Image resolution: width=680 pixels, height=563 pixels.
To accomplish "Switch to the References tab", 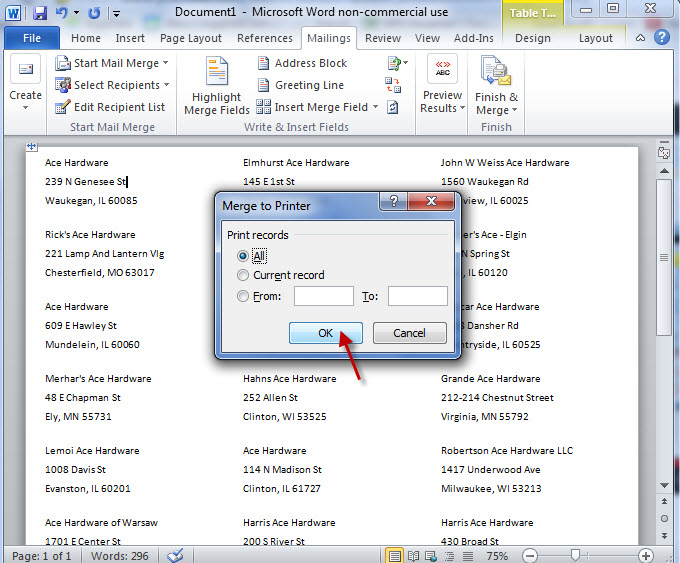I will 265,38.
